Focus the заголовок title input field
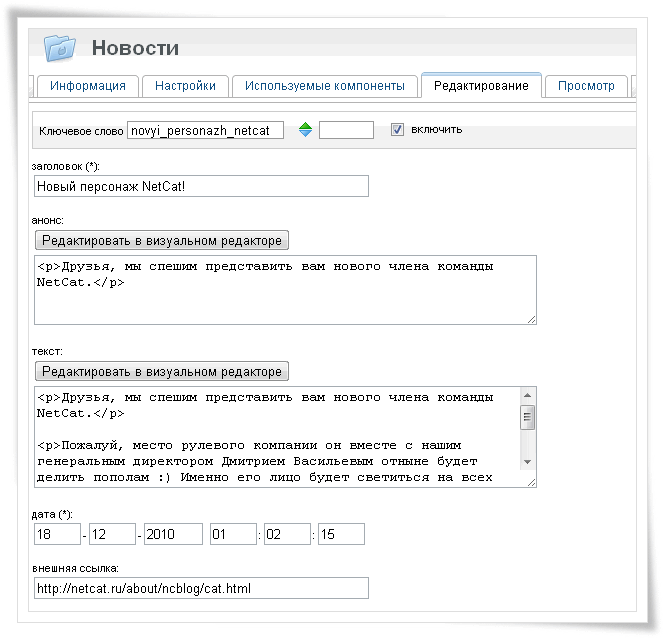The image size is (663, 638). (201, 186)
